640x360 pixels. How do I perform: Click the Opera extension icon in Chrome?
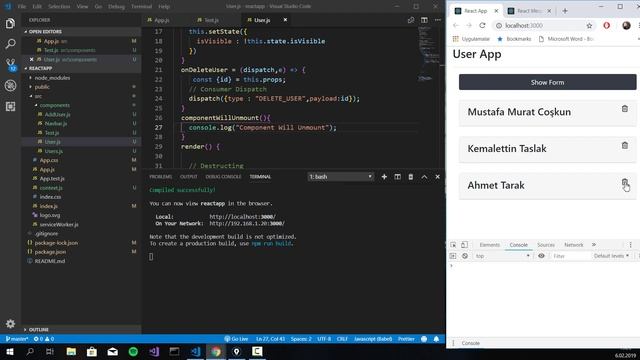click(x=607, y=25)
